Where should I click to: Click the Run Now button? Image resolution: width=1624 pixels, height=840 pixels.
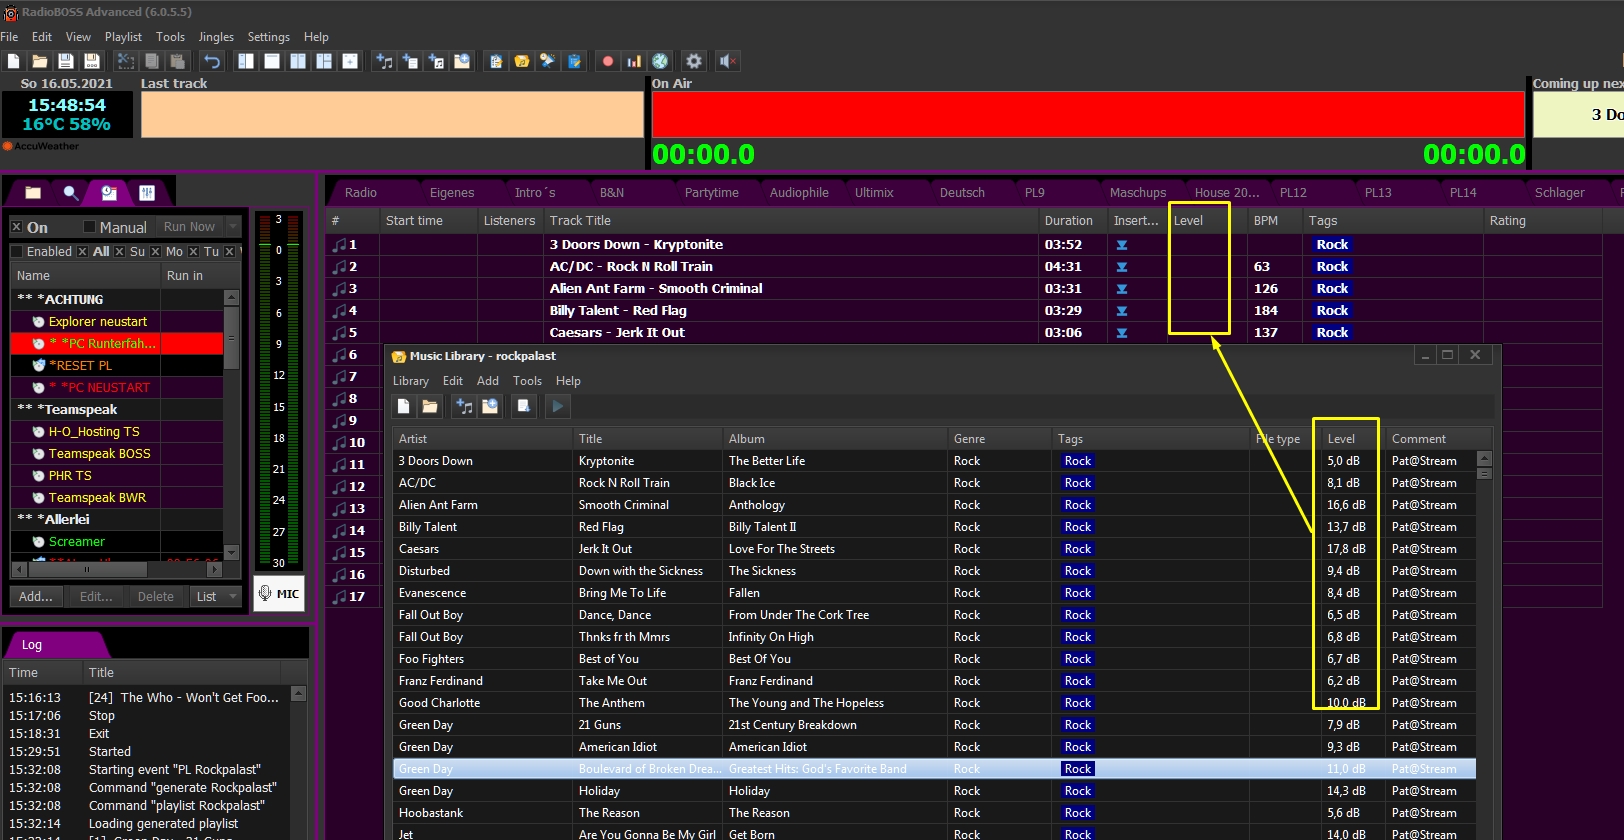pyautogui.click(x=189, y=227)
